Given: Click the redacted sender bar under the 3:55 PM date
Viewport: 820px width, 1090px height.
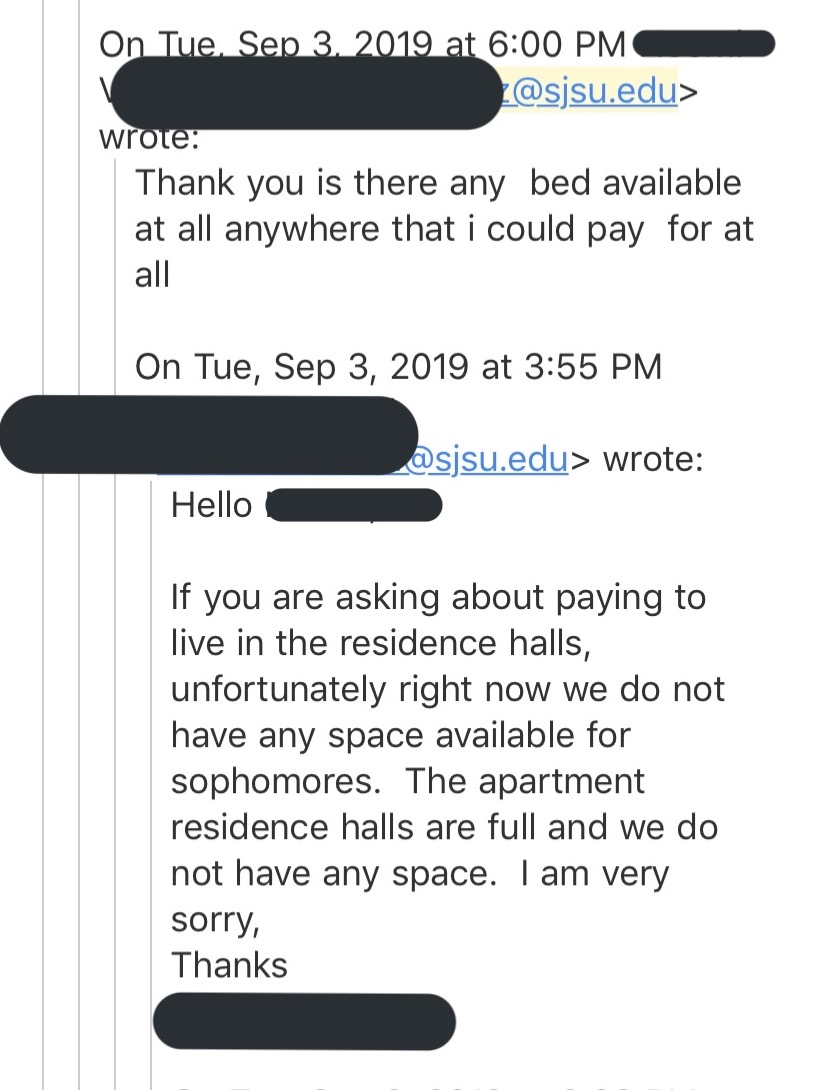Looking at the screenshot, I should [x=208, y=435].
